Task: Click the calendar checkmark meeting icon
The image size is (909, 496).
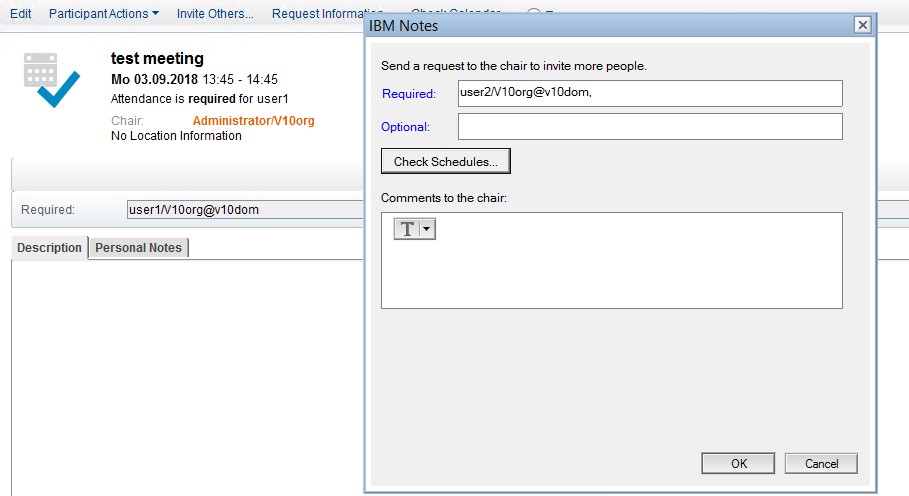Action: (x=51, y=79)
